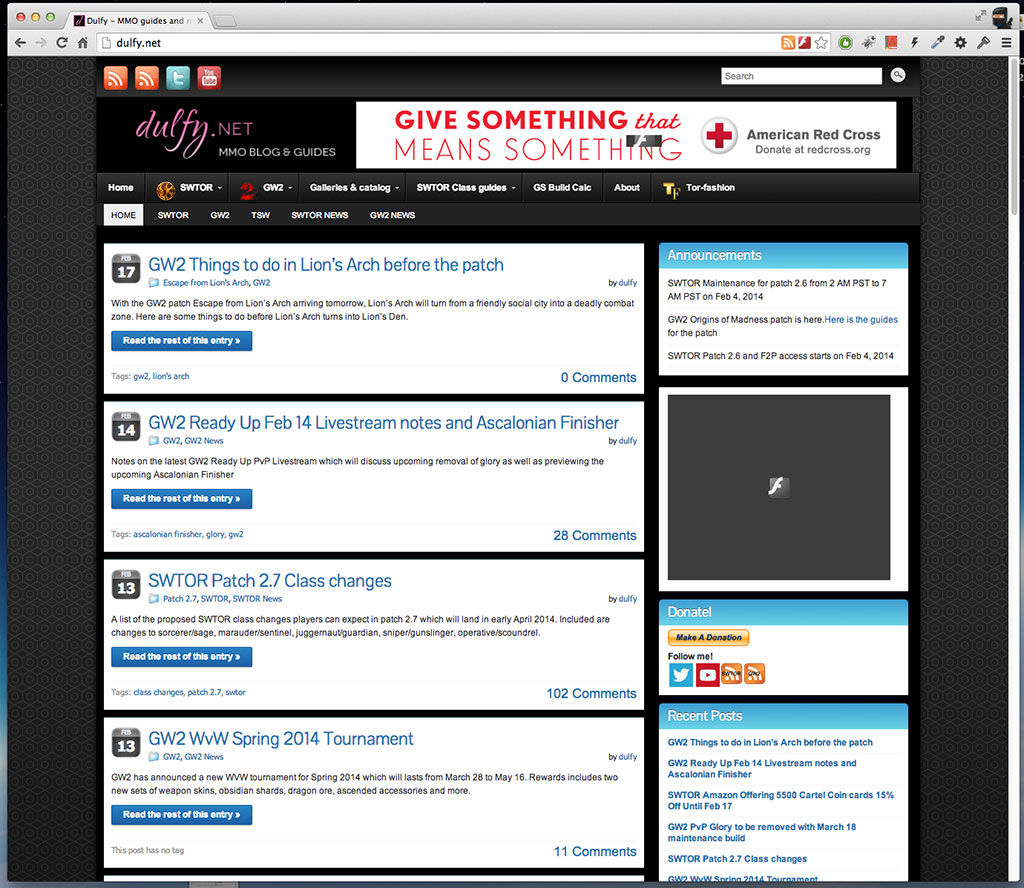
Task: Open the bug extension icon in toolbar
Action: (868, 42)
